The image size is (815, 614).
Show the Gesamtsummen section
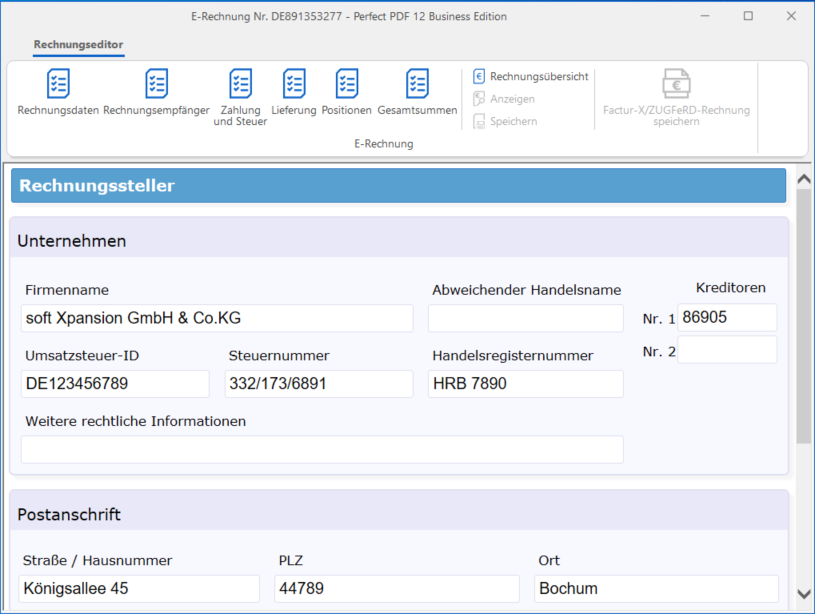(417, 92)
